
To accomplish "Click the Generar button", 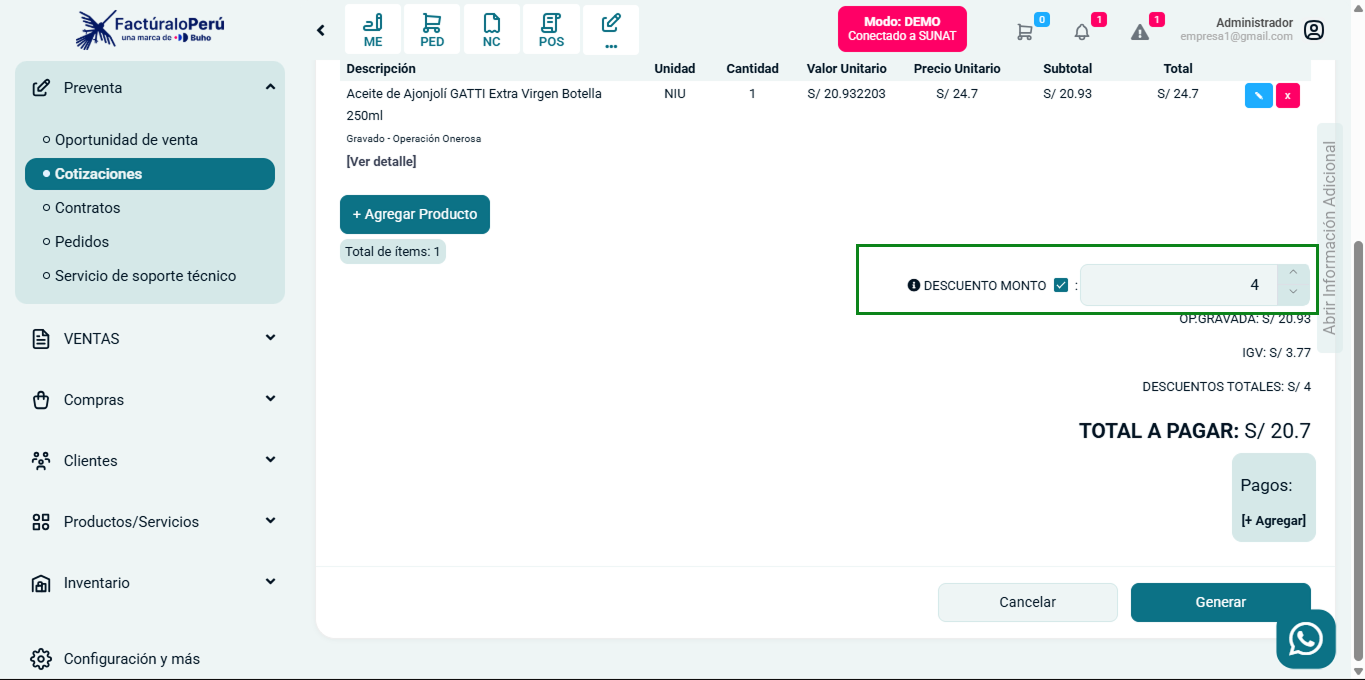I will (x=1220, y=602).
